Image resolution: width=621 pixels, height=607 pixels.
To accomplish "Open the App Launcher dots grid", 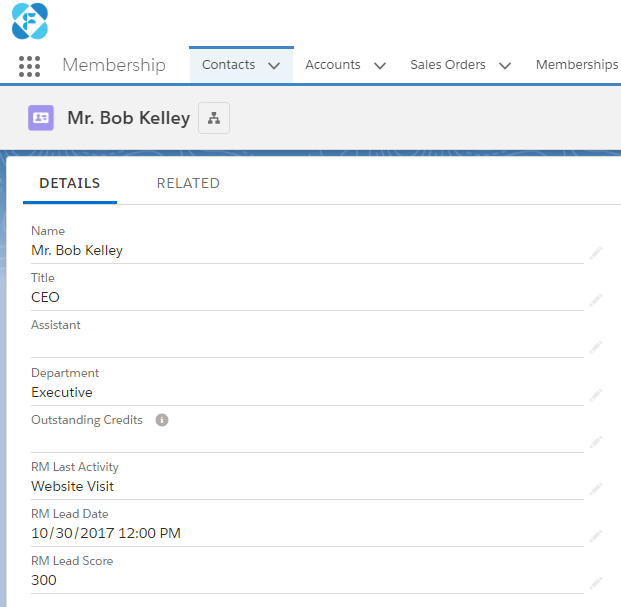I will point(30,66).
